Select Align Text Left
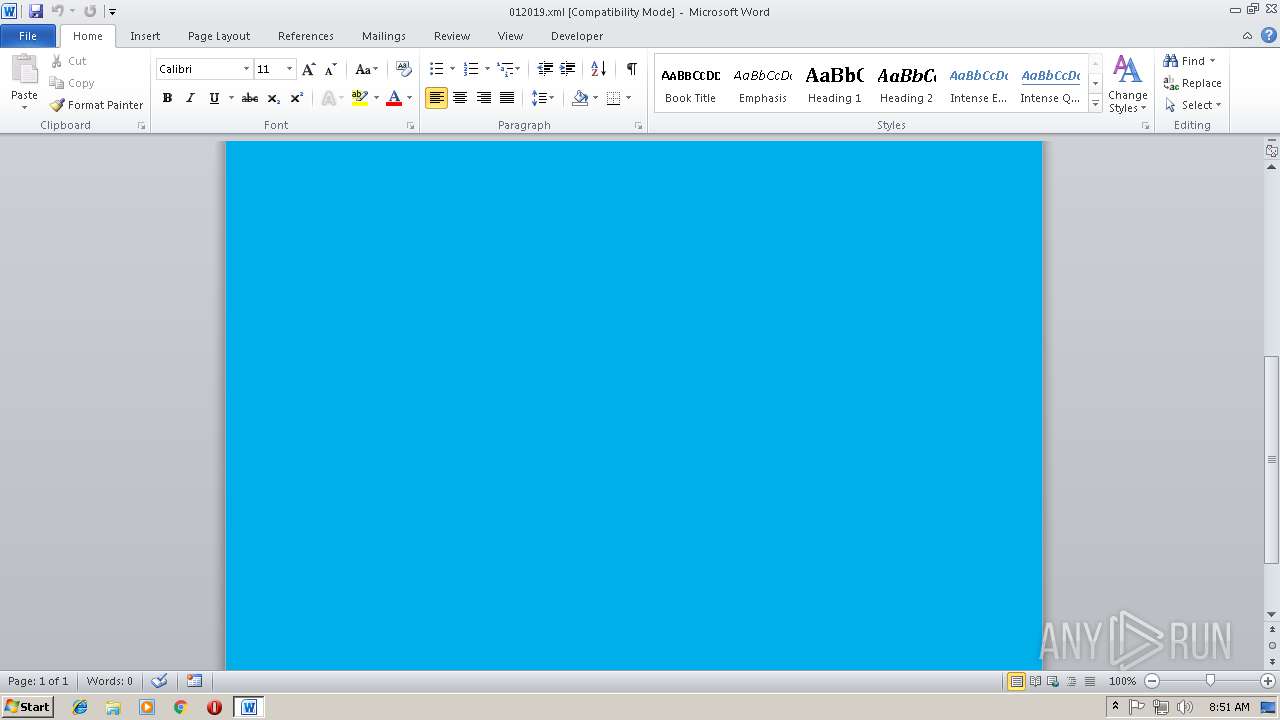Viewport: 1280px width, 720px height. 436,98
